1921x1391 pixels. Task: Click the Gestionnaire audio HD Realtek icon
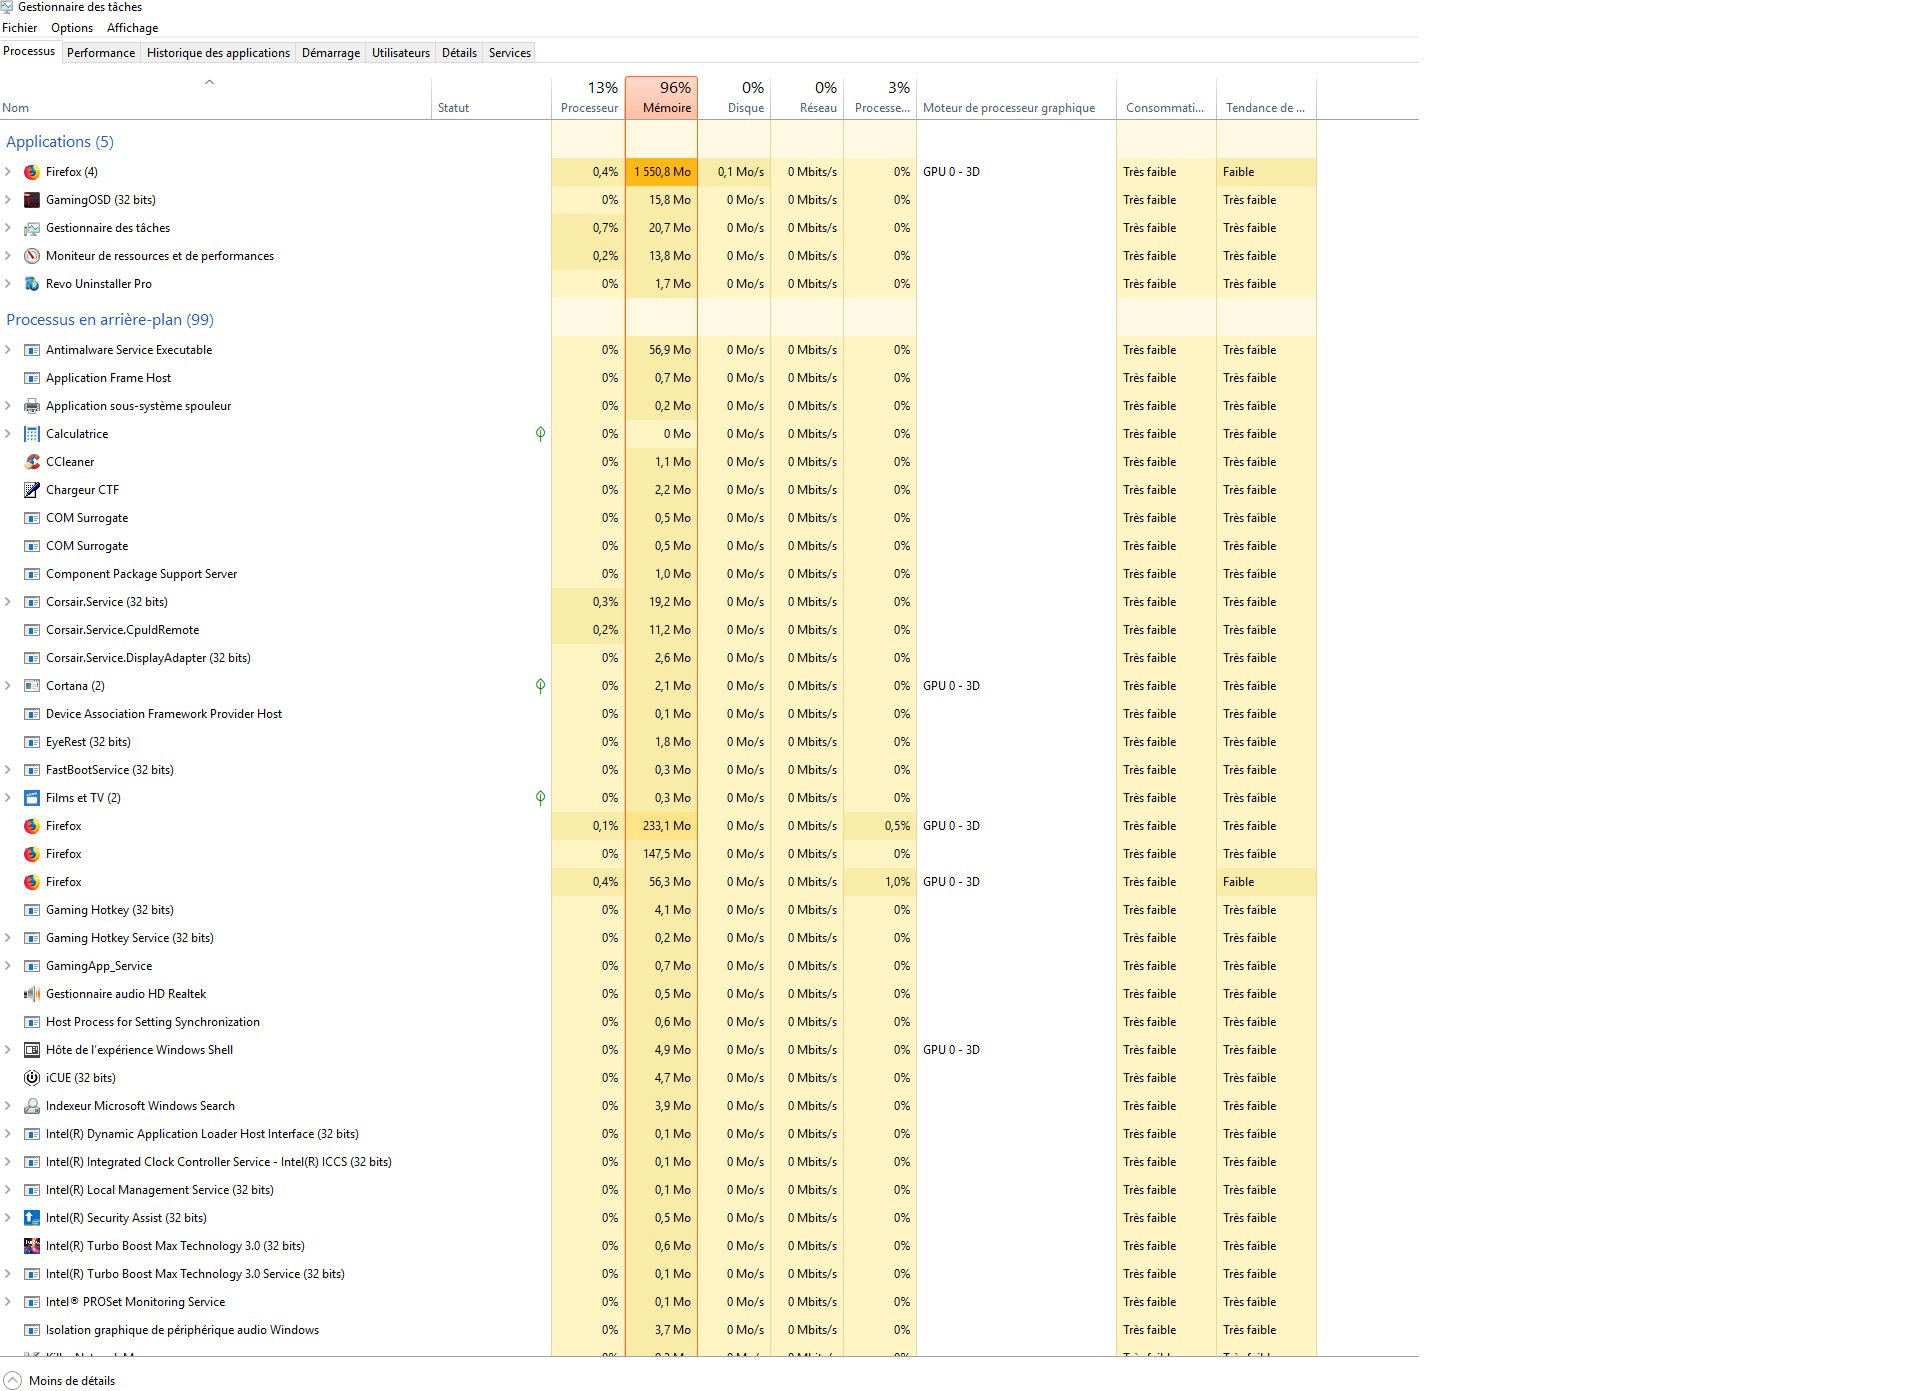[x=32, y=994]
